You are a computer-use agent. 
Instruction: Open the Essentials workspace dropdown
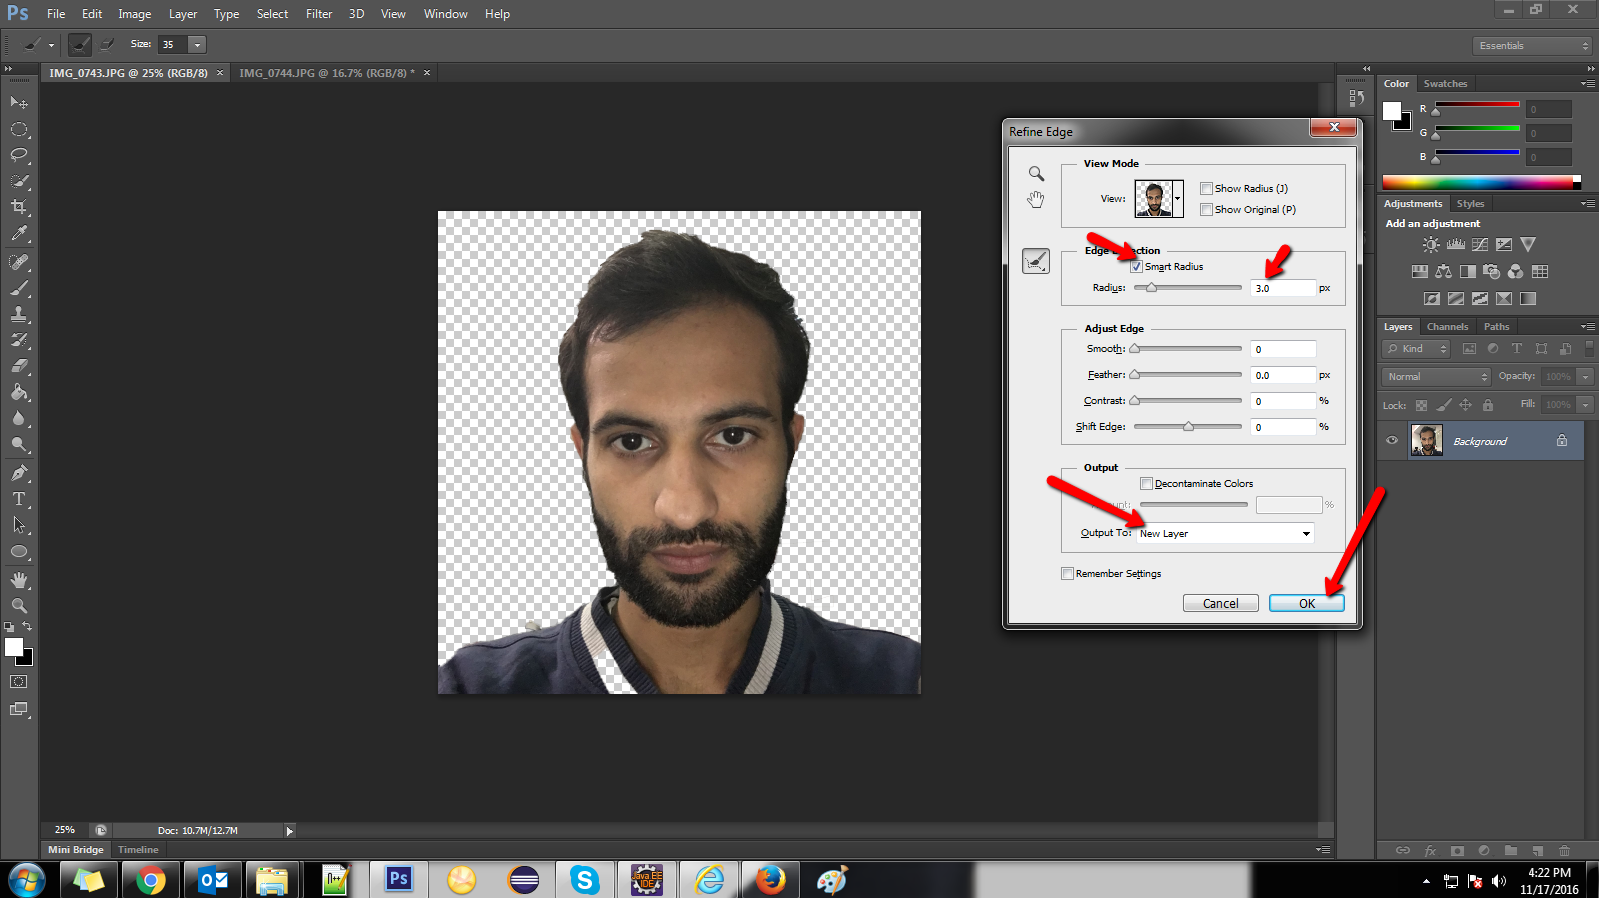click(x=1532, y=46)
